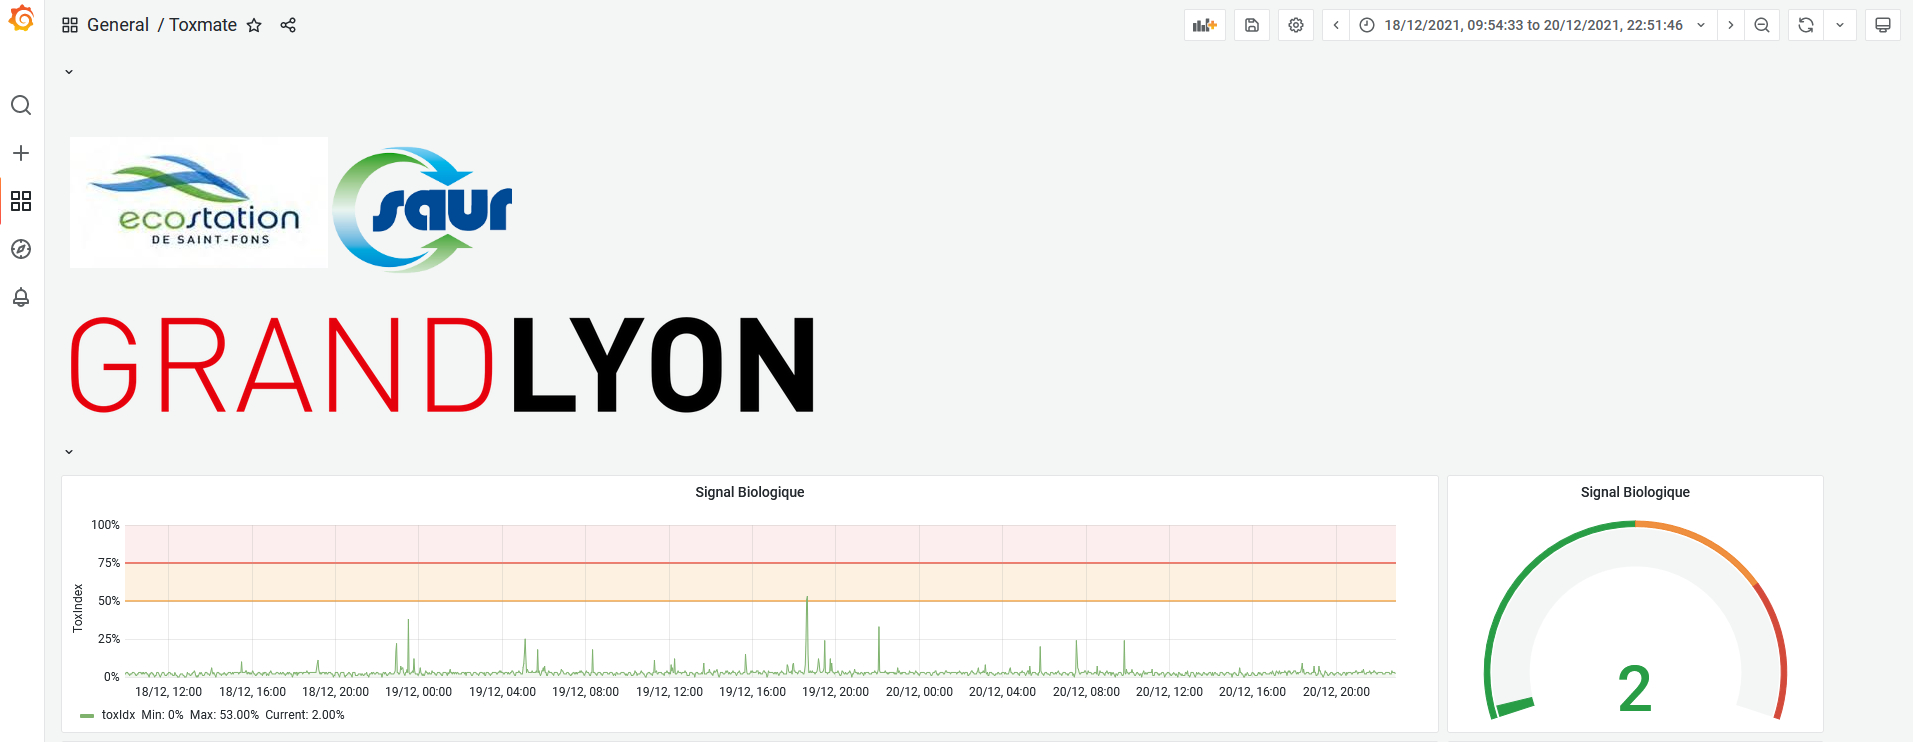The image size is (1913, 742).
Task: Collapse the row above Signal Biologique panels
Action: tap(69, 452)
